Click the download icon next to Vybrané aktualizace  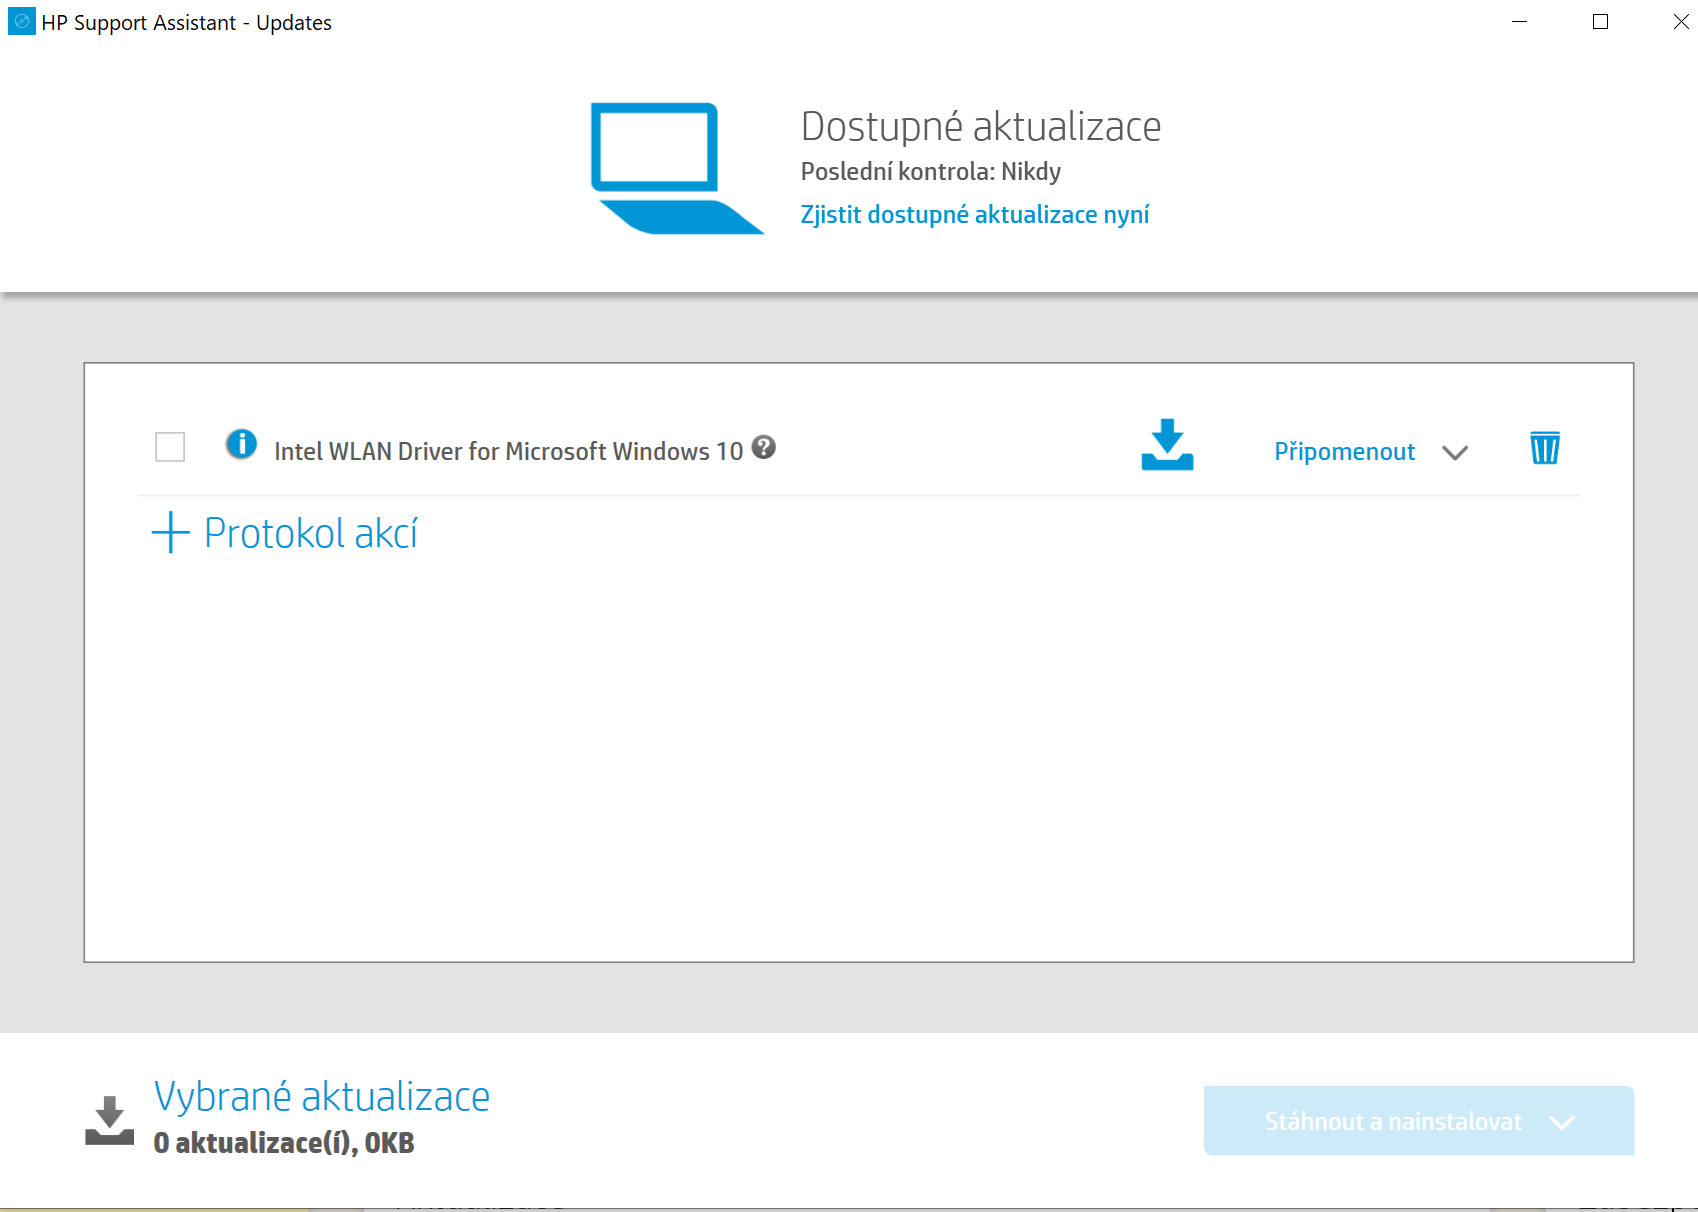[x=110, y=1120]
